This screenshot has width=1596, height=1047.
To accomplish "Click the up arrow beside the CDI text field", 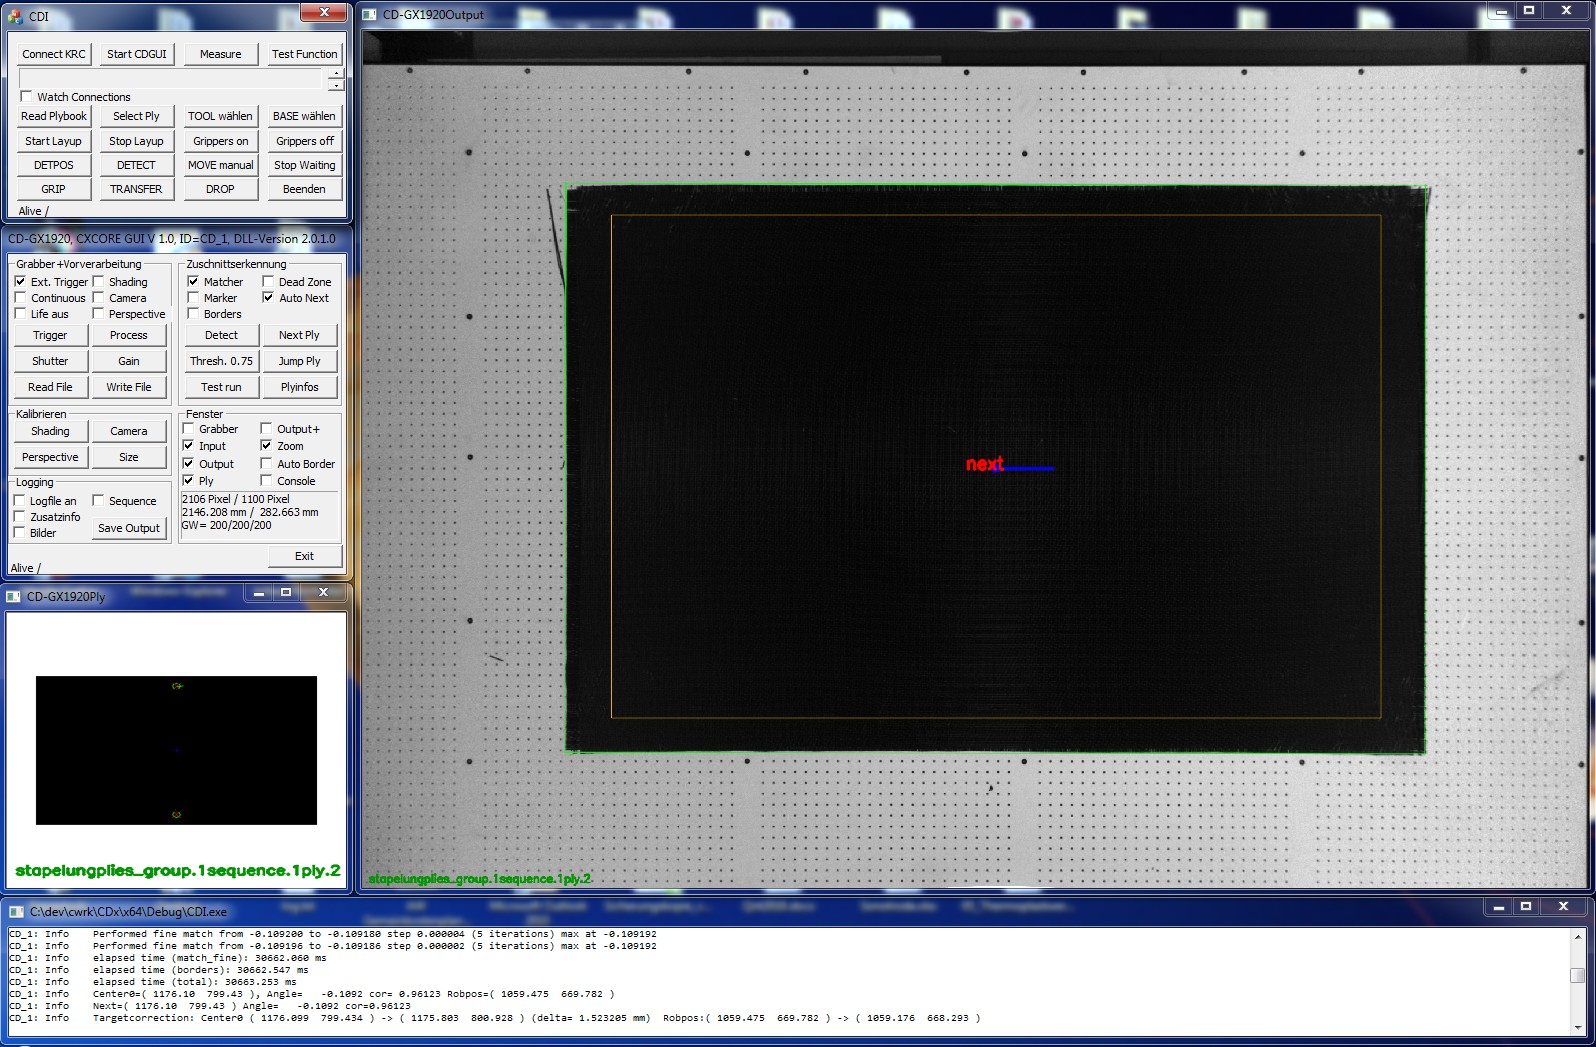I will 336,73.
